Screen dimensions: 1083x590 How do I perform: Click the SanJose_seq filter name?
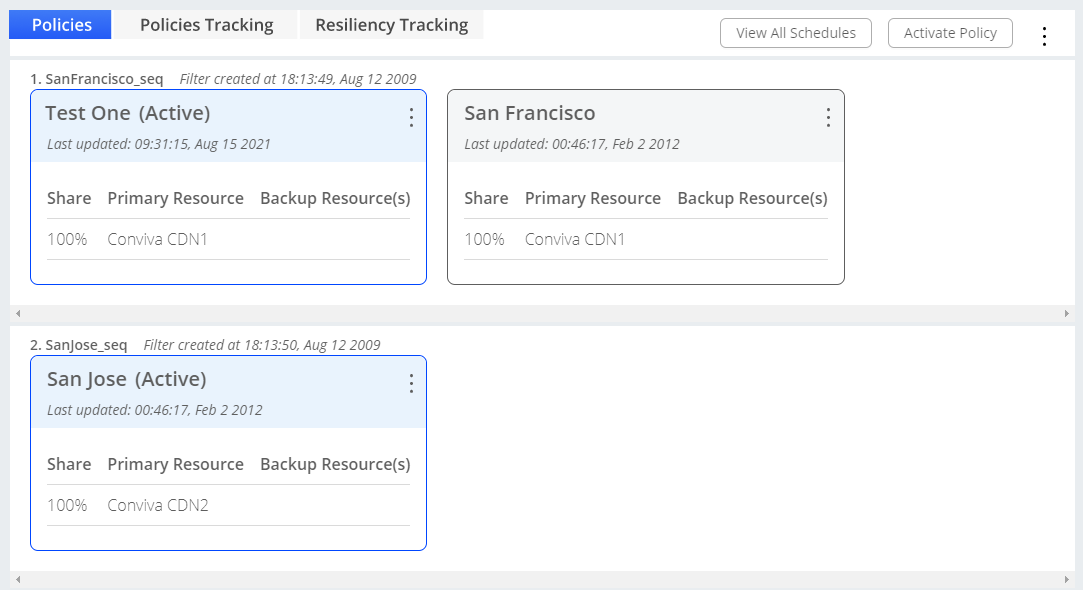(86, 345)
